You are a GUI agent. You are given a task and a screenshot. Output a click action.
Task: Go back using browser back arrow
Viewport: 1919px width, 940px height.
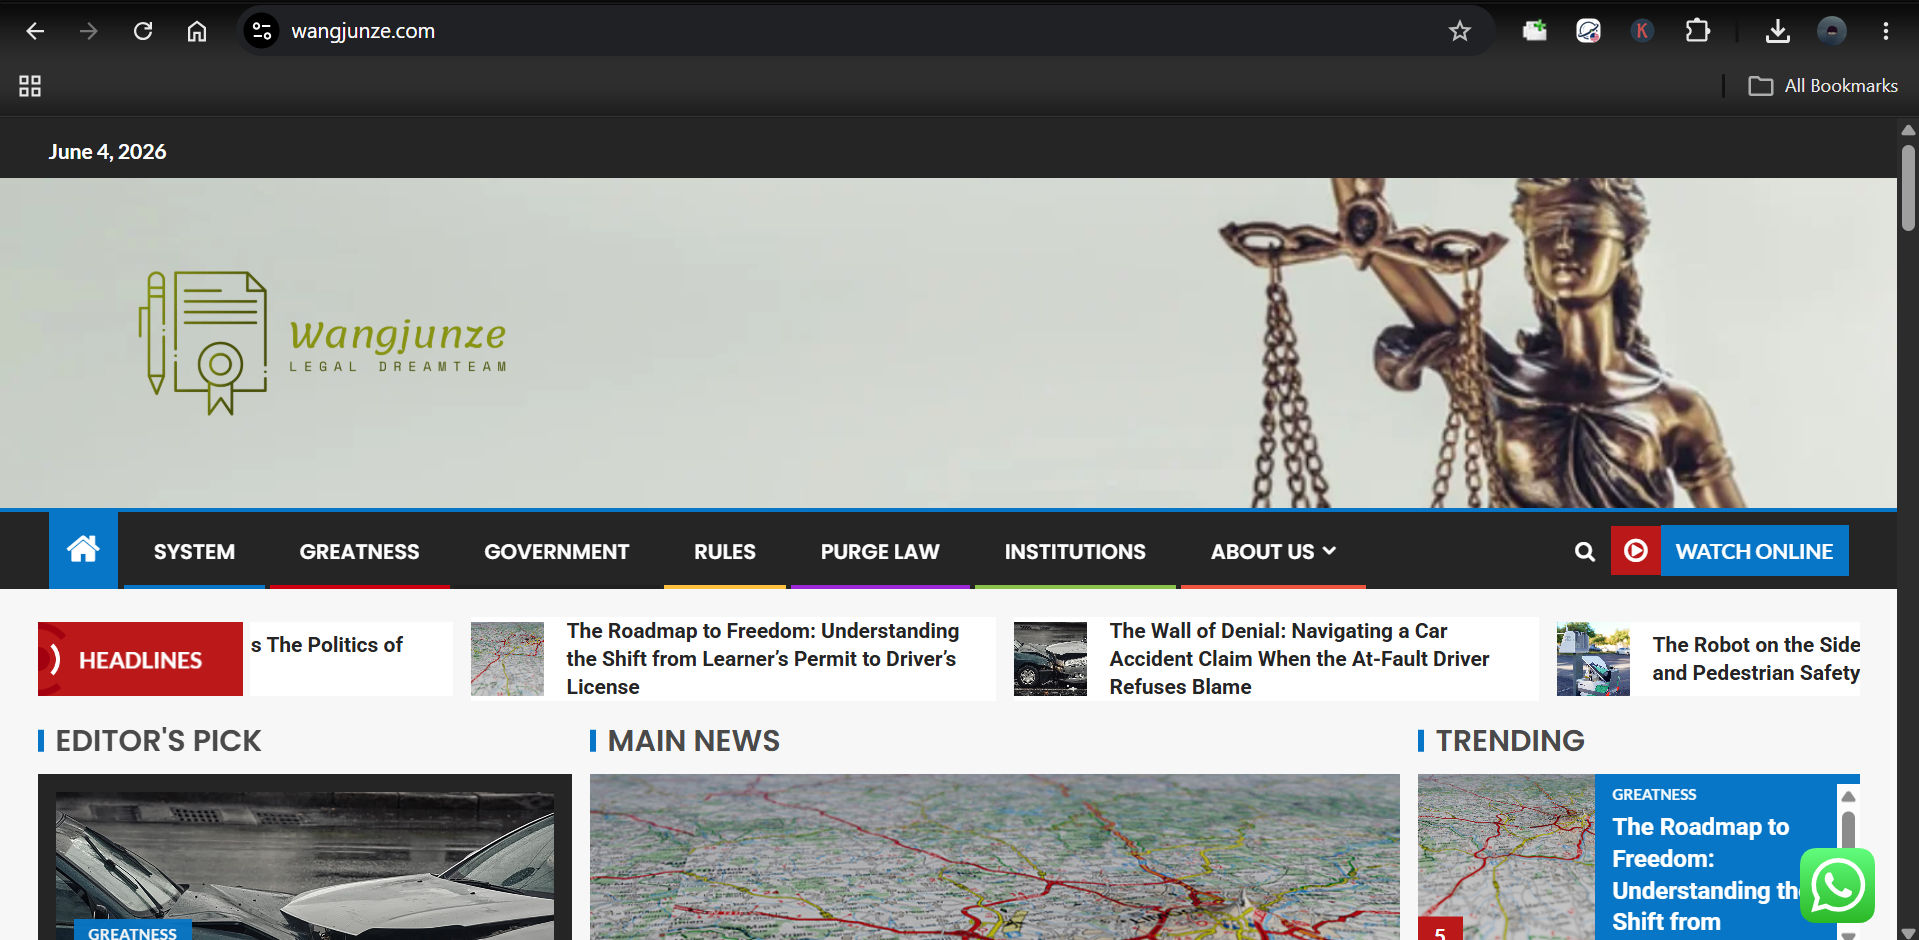[35, 31]
